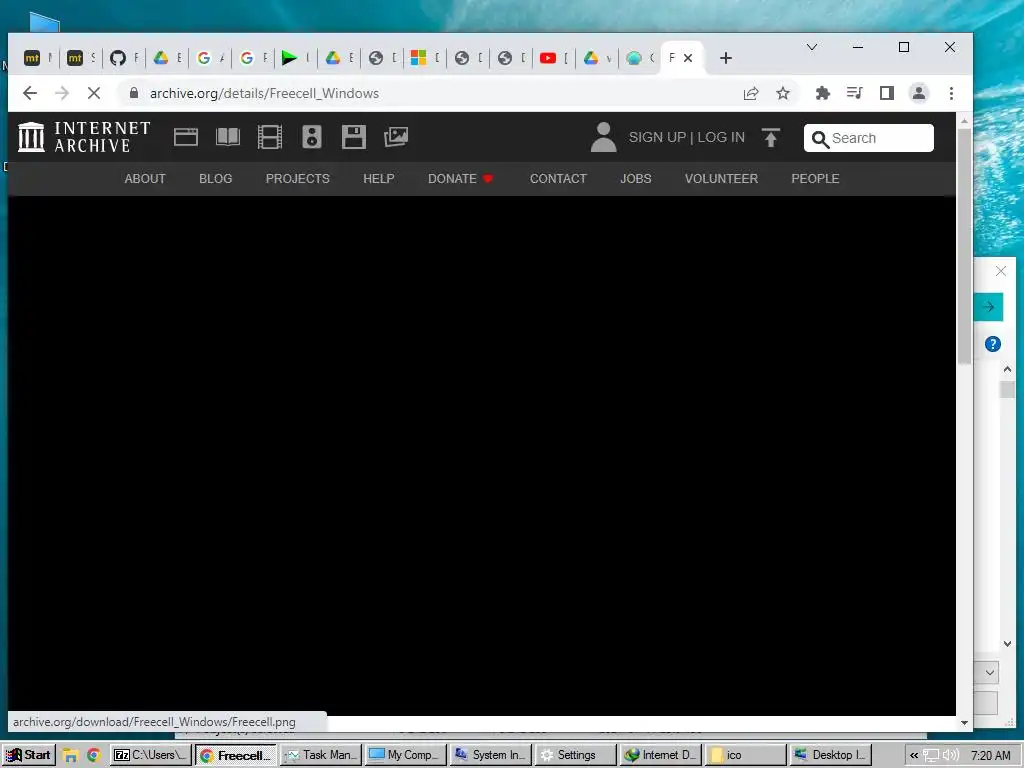Click the page scrollbar down arrow
This screenshot has width=1024, height=768.
click(x=964, y=723)
